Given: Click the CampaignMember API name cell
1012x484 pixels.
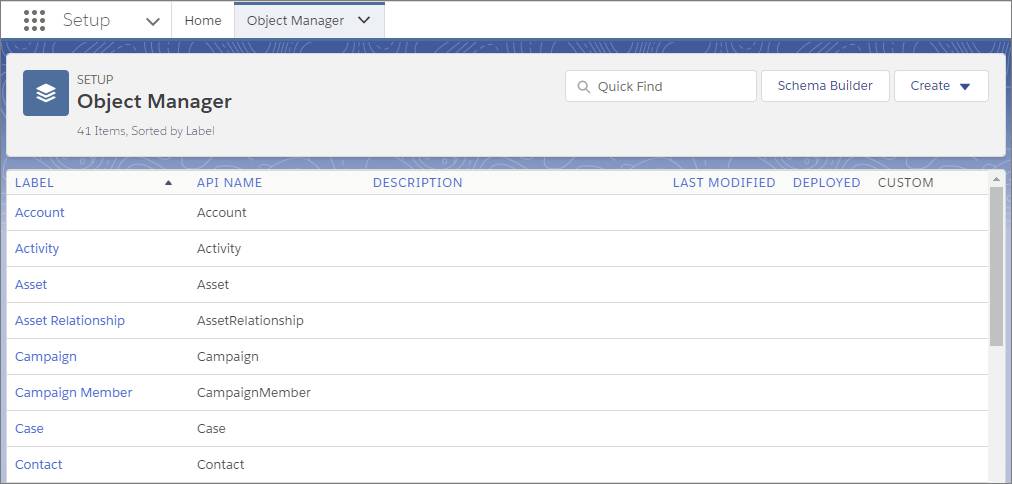Looking at the screenshot, I should click(254, 392).
